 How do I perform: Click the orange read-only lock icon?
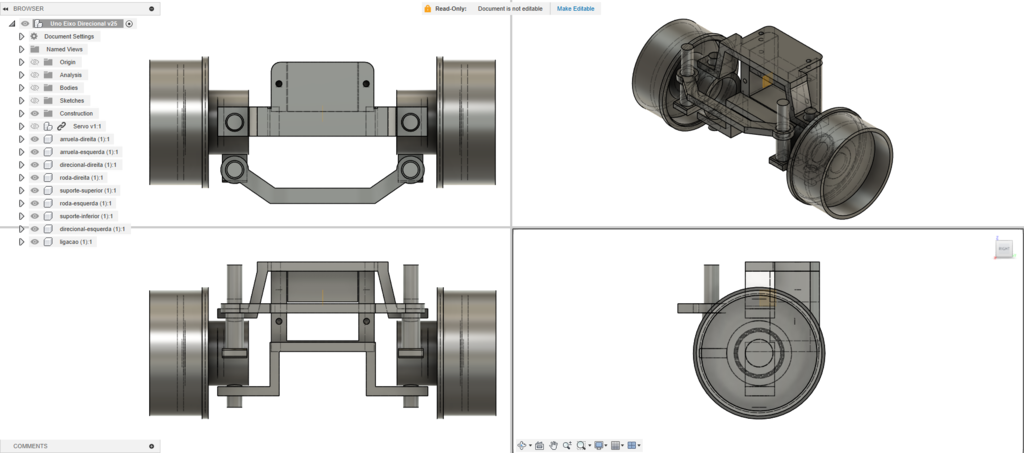[x=427, y=8]
